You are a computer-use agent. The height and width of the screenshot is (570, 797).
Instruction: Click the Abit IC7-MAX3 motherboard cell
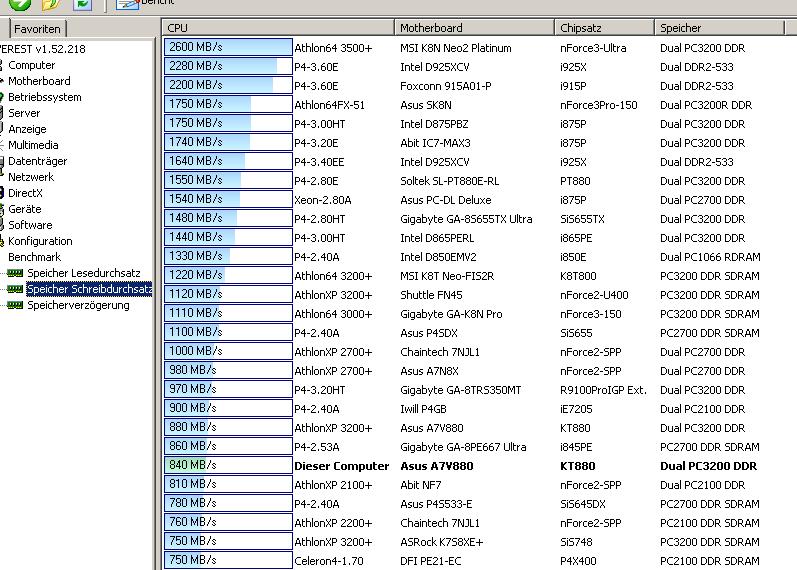pyautogui.click(x=435, y=143)
